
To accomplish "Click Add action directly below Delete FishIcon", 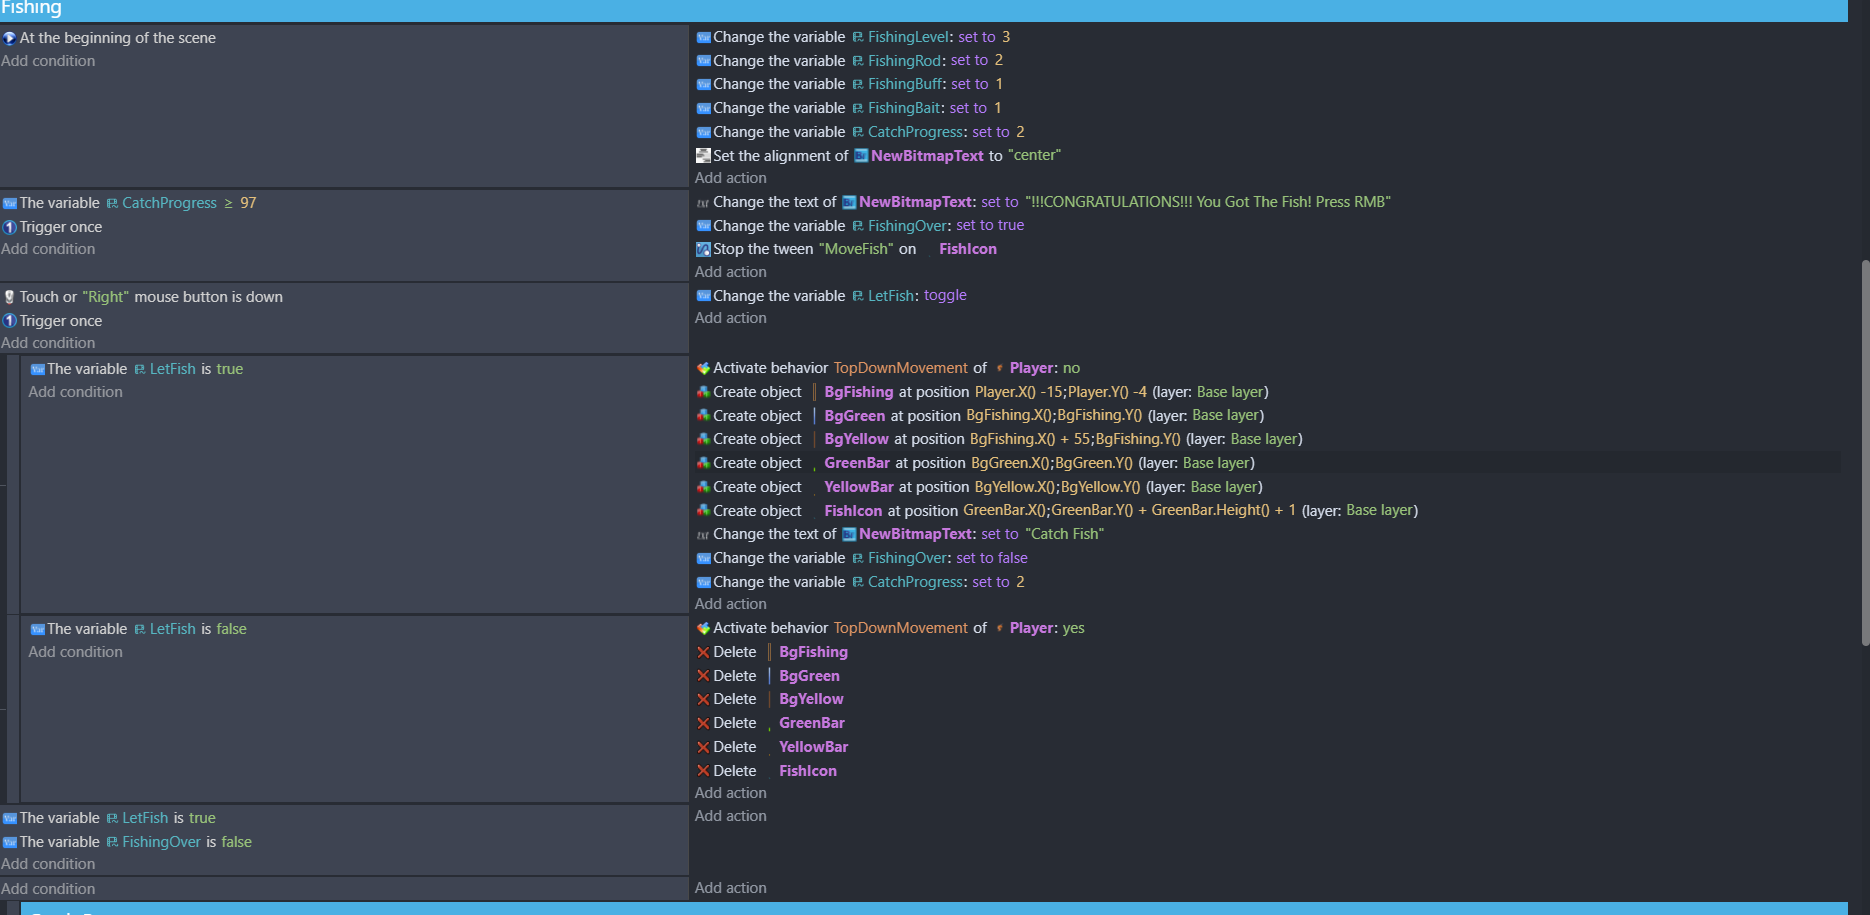I will [731, 793].
